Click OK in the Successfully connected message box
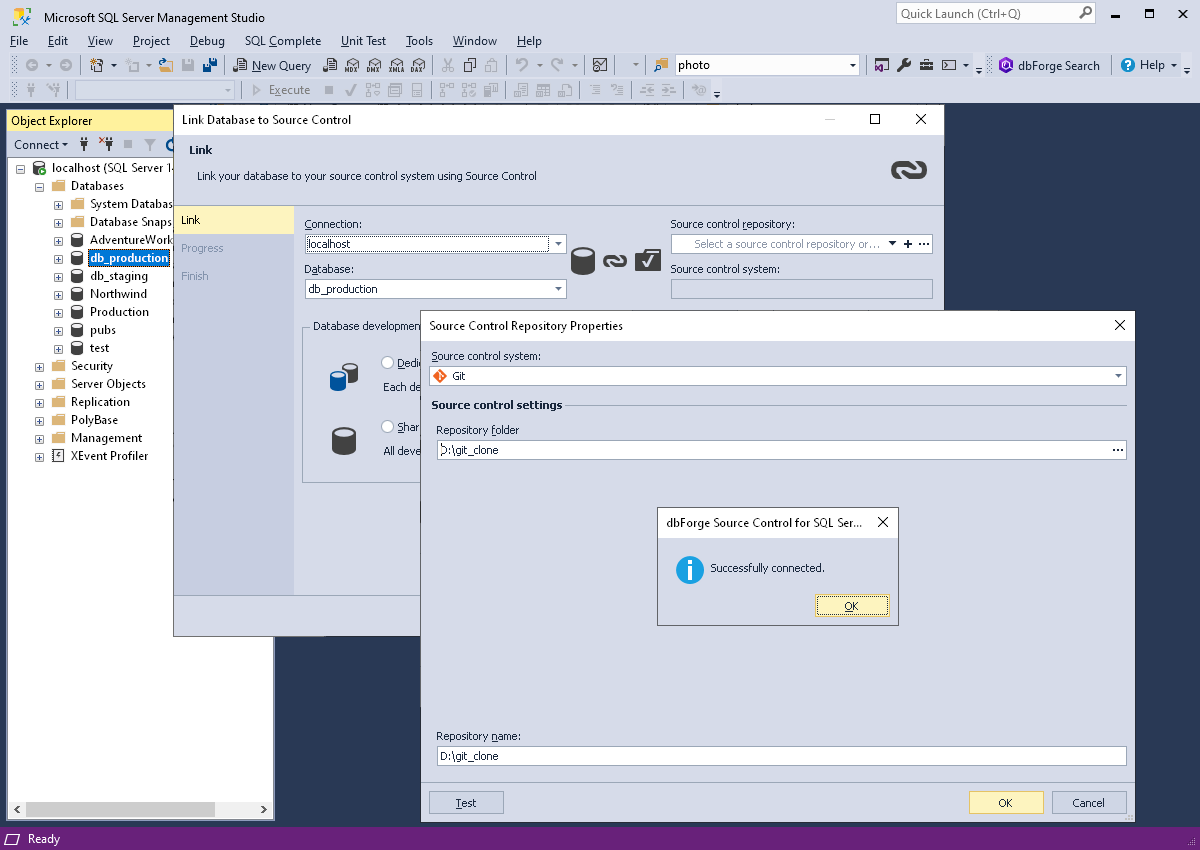Viewport: 1200px width, 850px height. click(852, 606)
